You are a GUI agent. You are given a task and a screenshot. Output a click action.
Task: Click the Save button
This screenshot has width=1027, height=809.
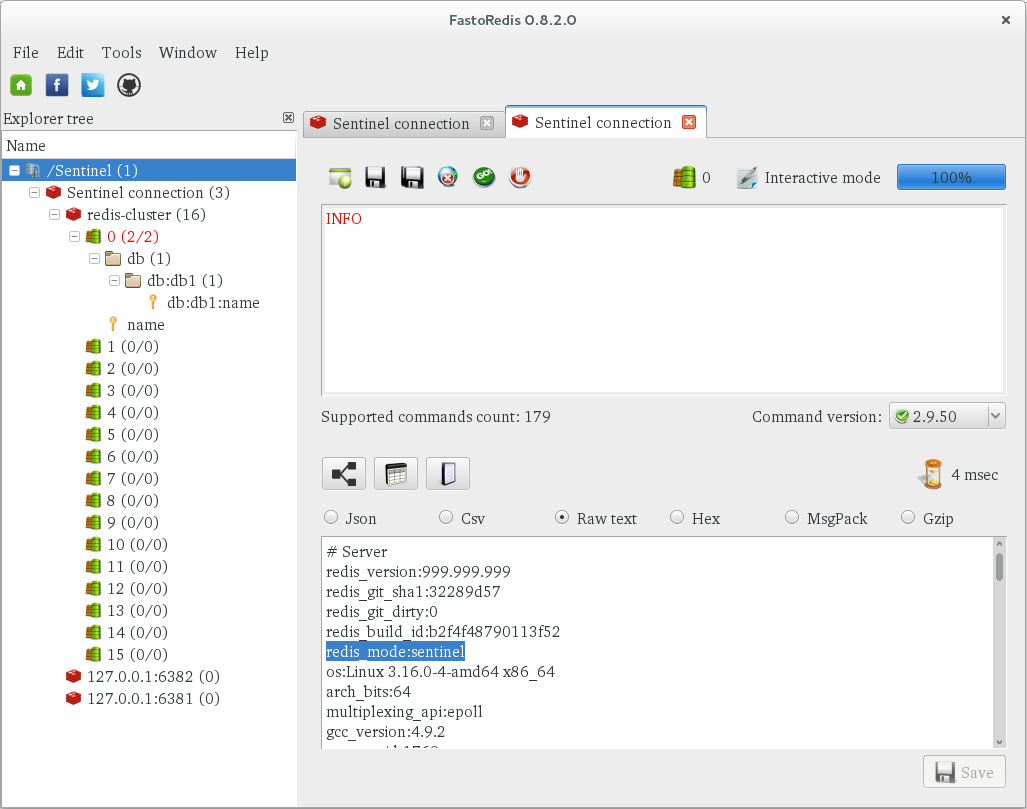point(964,772)
